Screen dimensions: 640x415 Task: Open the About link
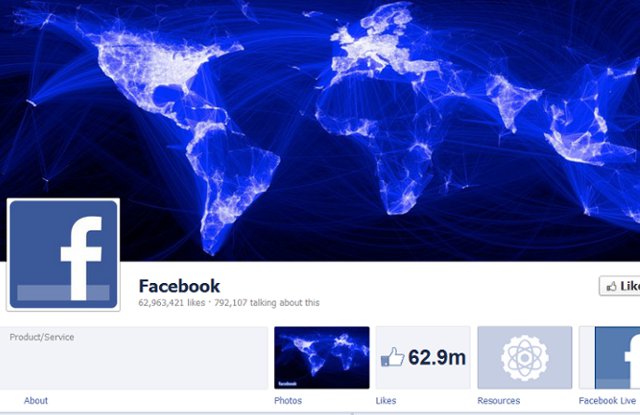pos(36,401)
